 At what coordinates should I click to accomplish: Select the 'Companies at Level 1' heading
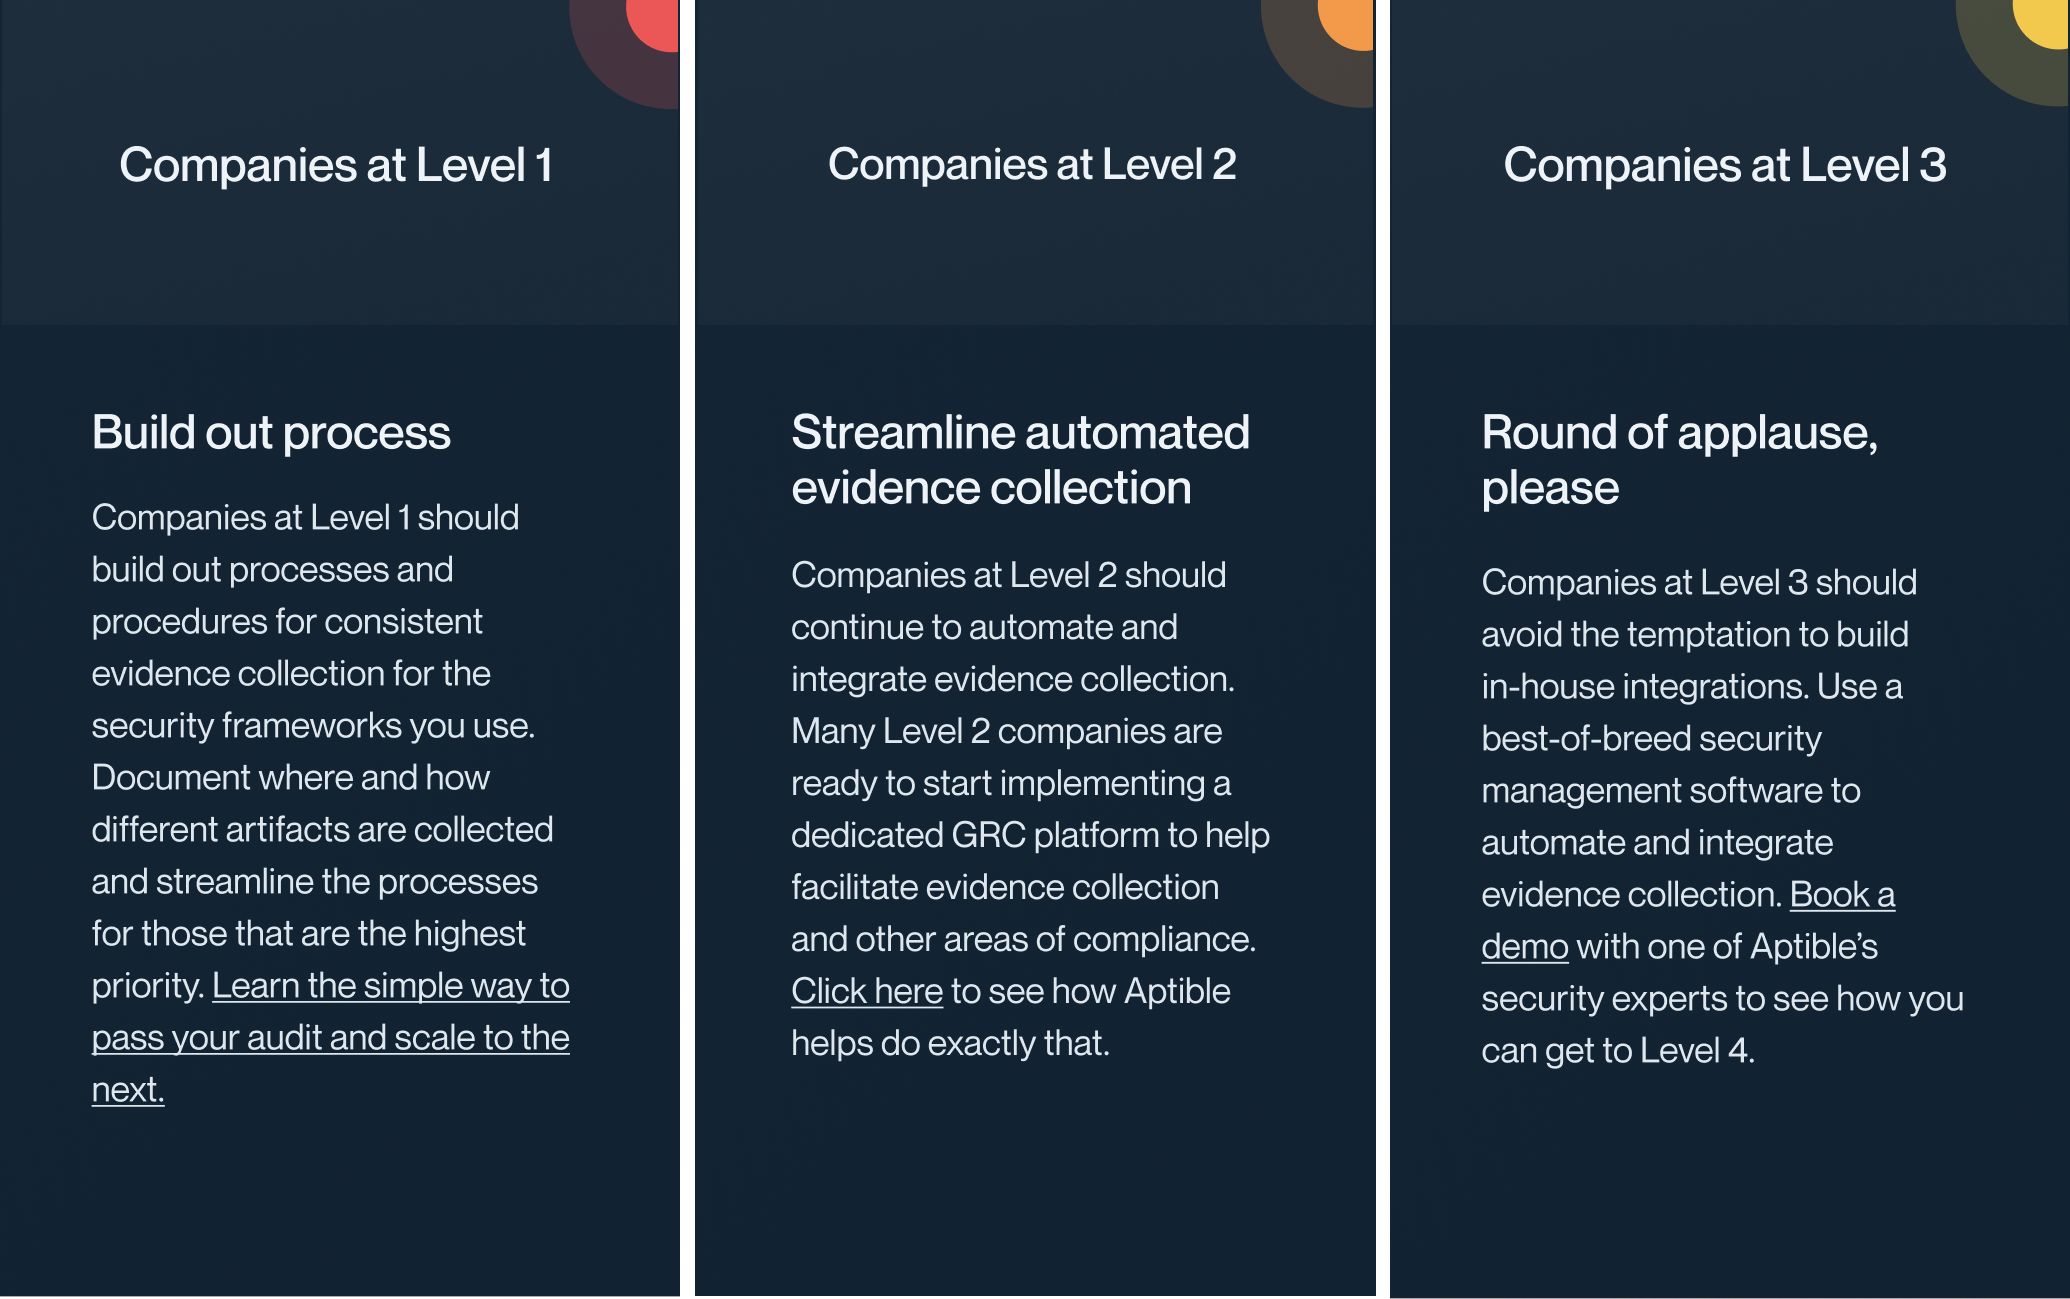pos(336,165)
